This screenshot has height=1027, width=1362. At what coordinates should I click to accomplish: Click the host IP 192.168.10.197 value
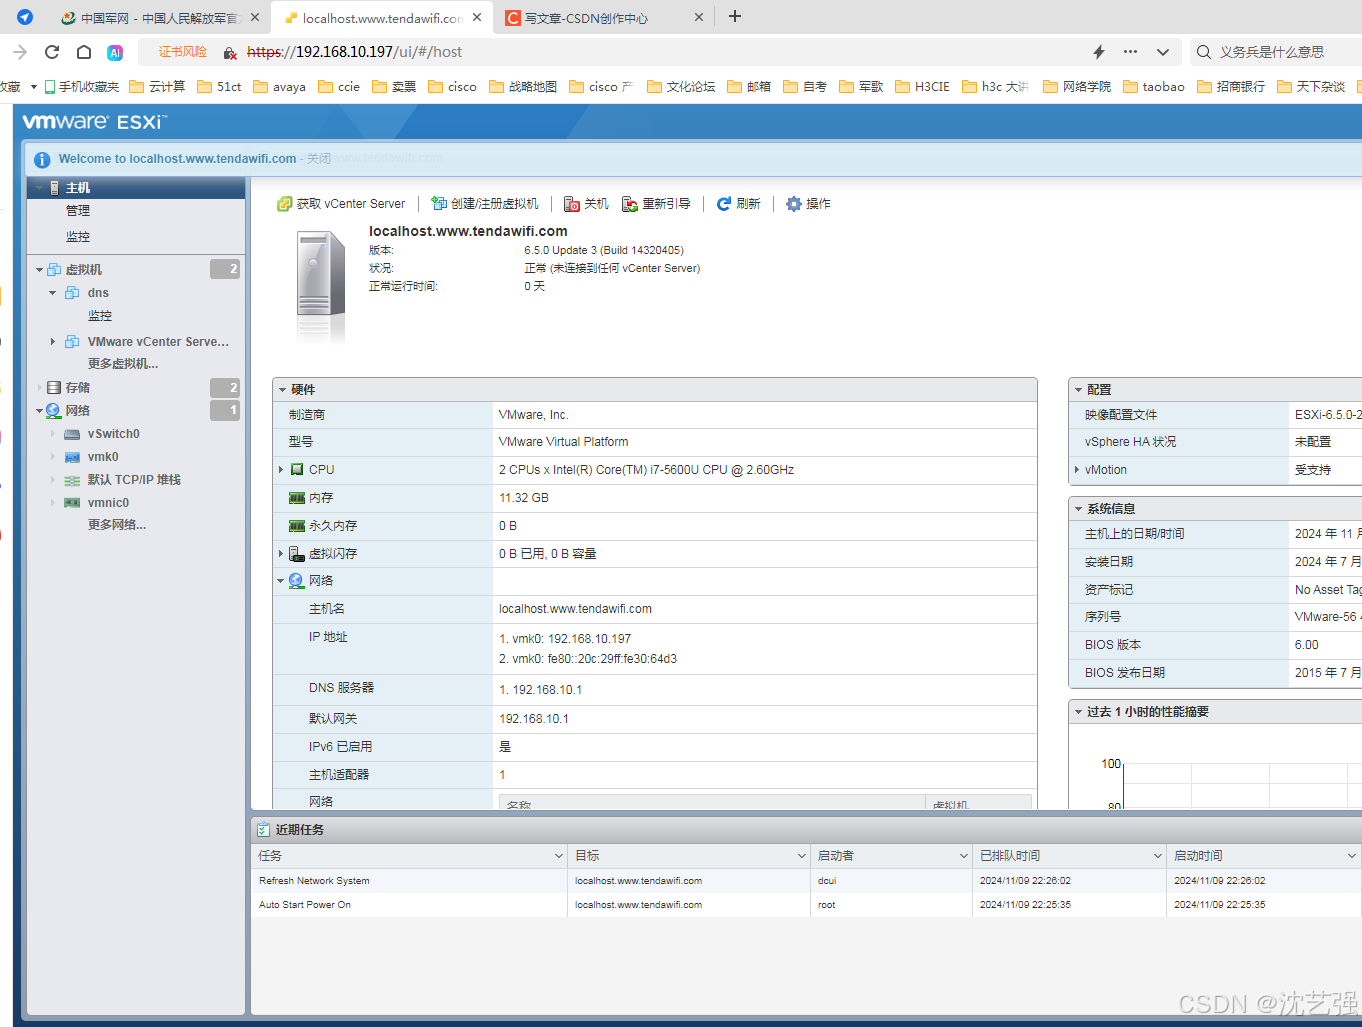589,639
